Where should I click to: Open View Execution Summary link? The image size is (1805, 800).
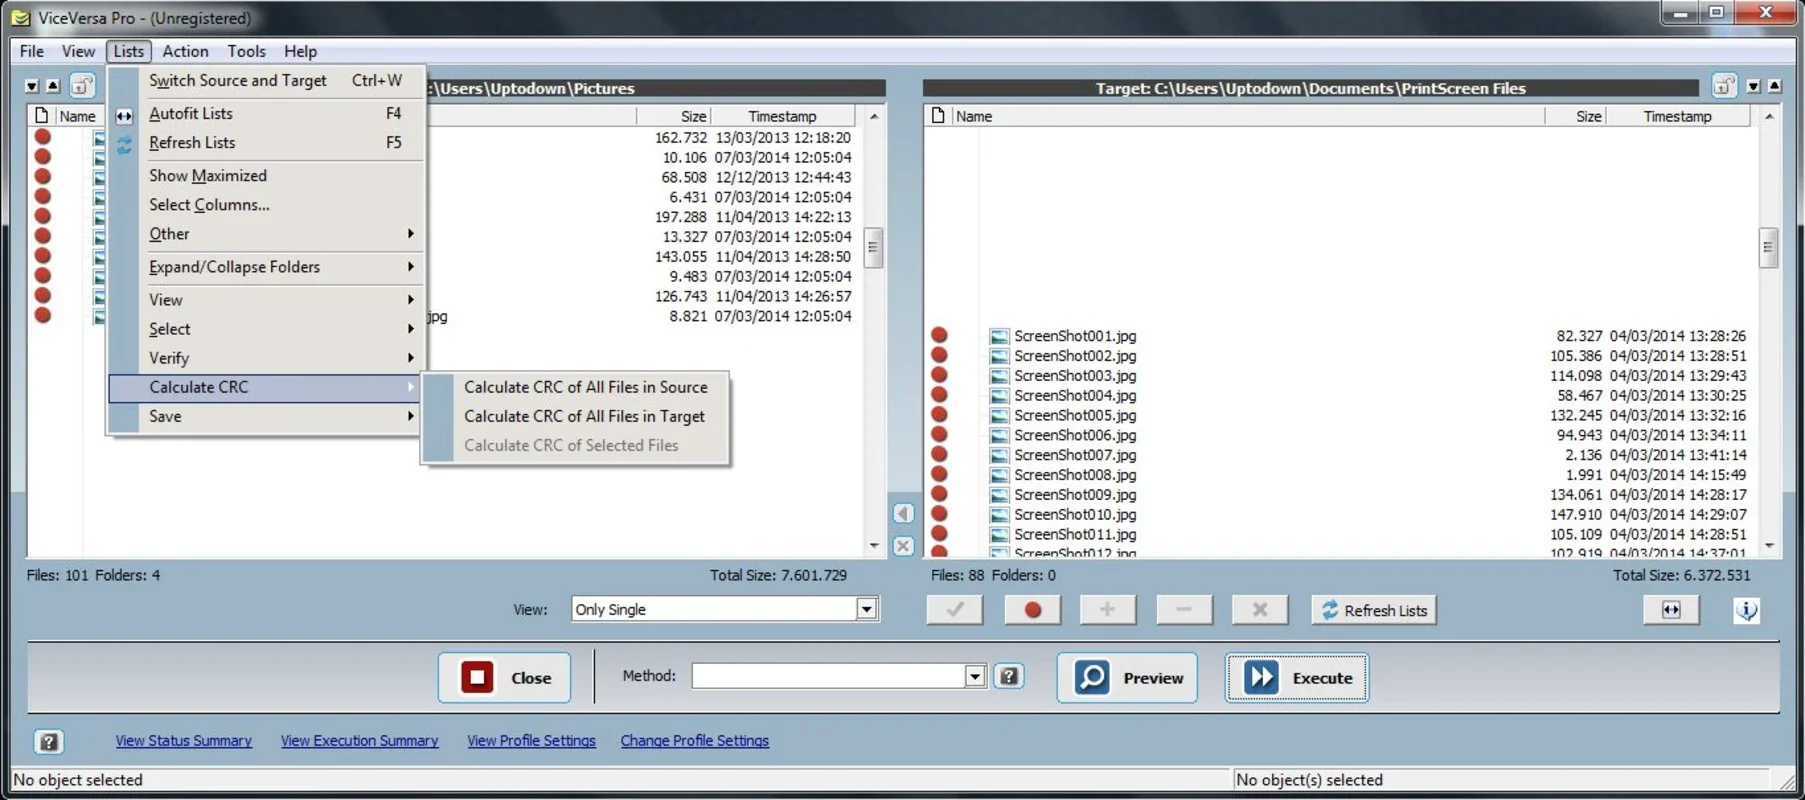coord(359,741)
